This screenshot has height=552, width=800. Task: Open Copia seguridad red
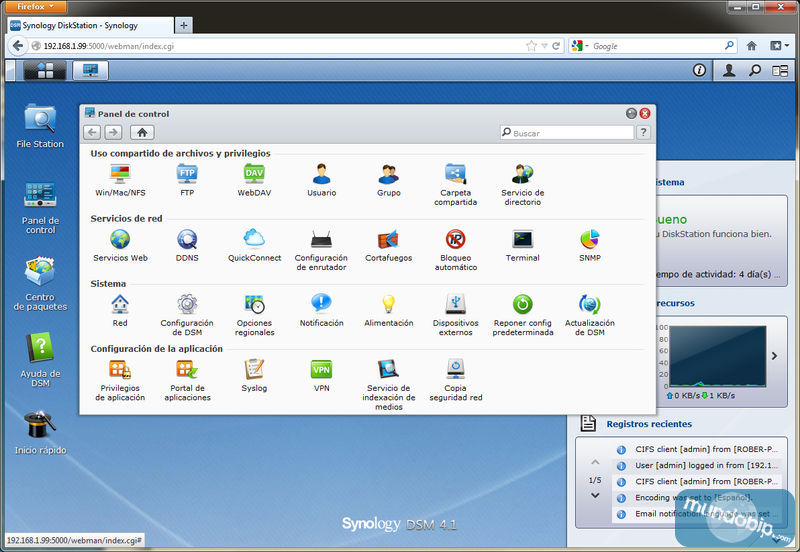[x=456, y=381]
